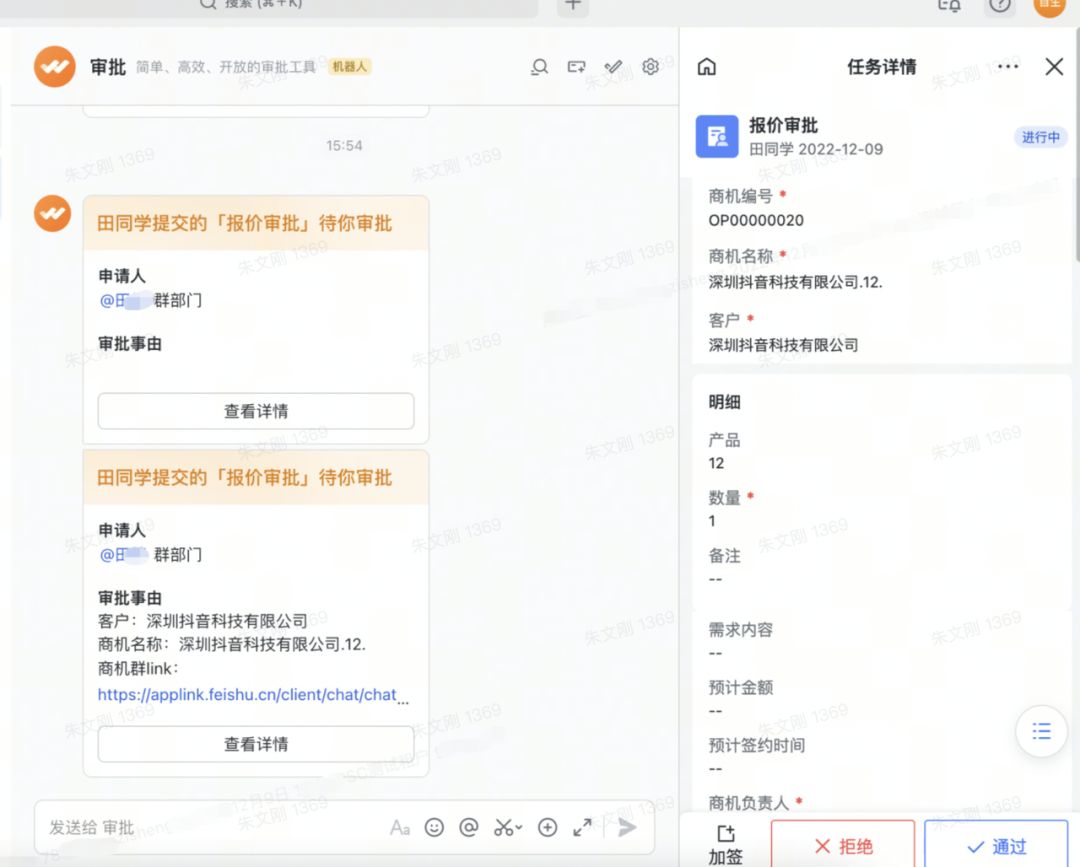Screen dimensions: 1080x867
Task: Open the search chat history icon
Action: [x=539, y=67]
